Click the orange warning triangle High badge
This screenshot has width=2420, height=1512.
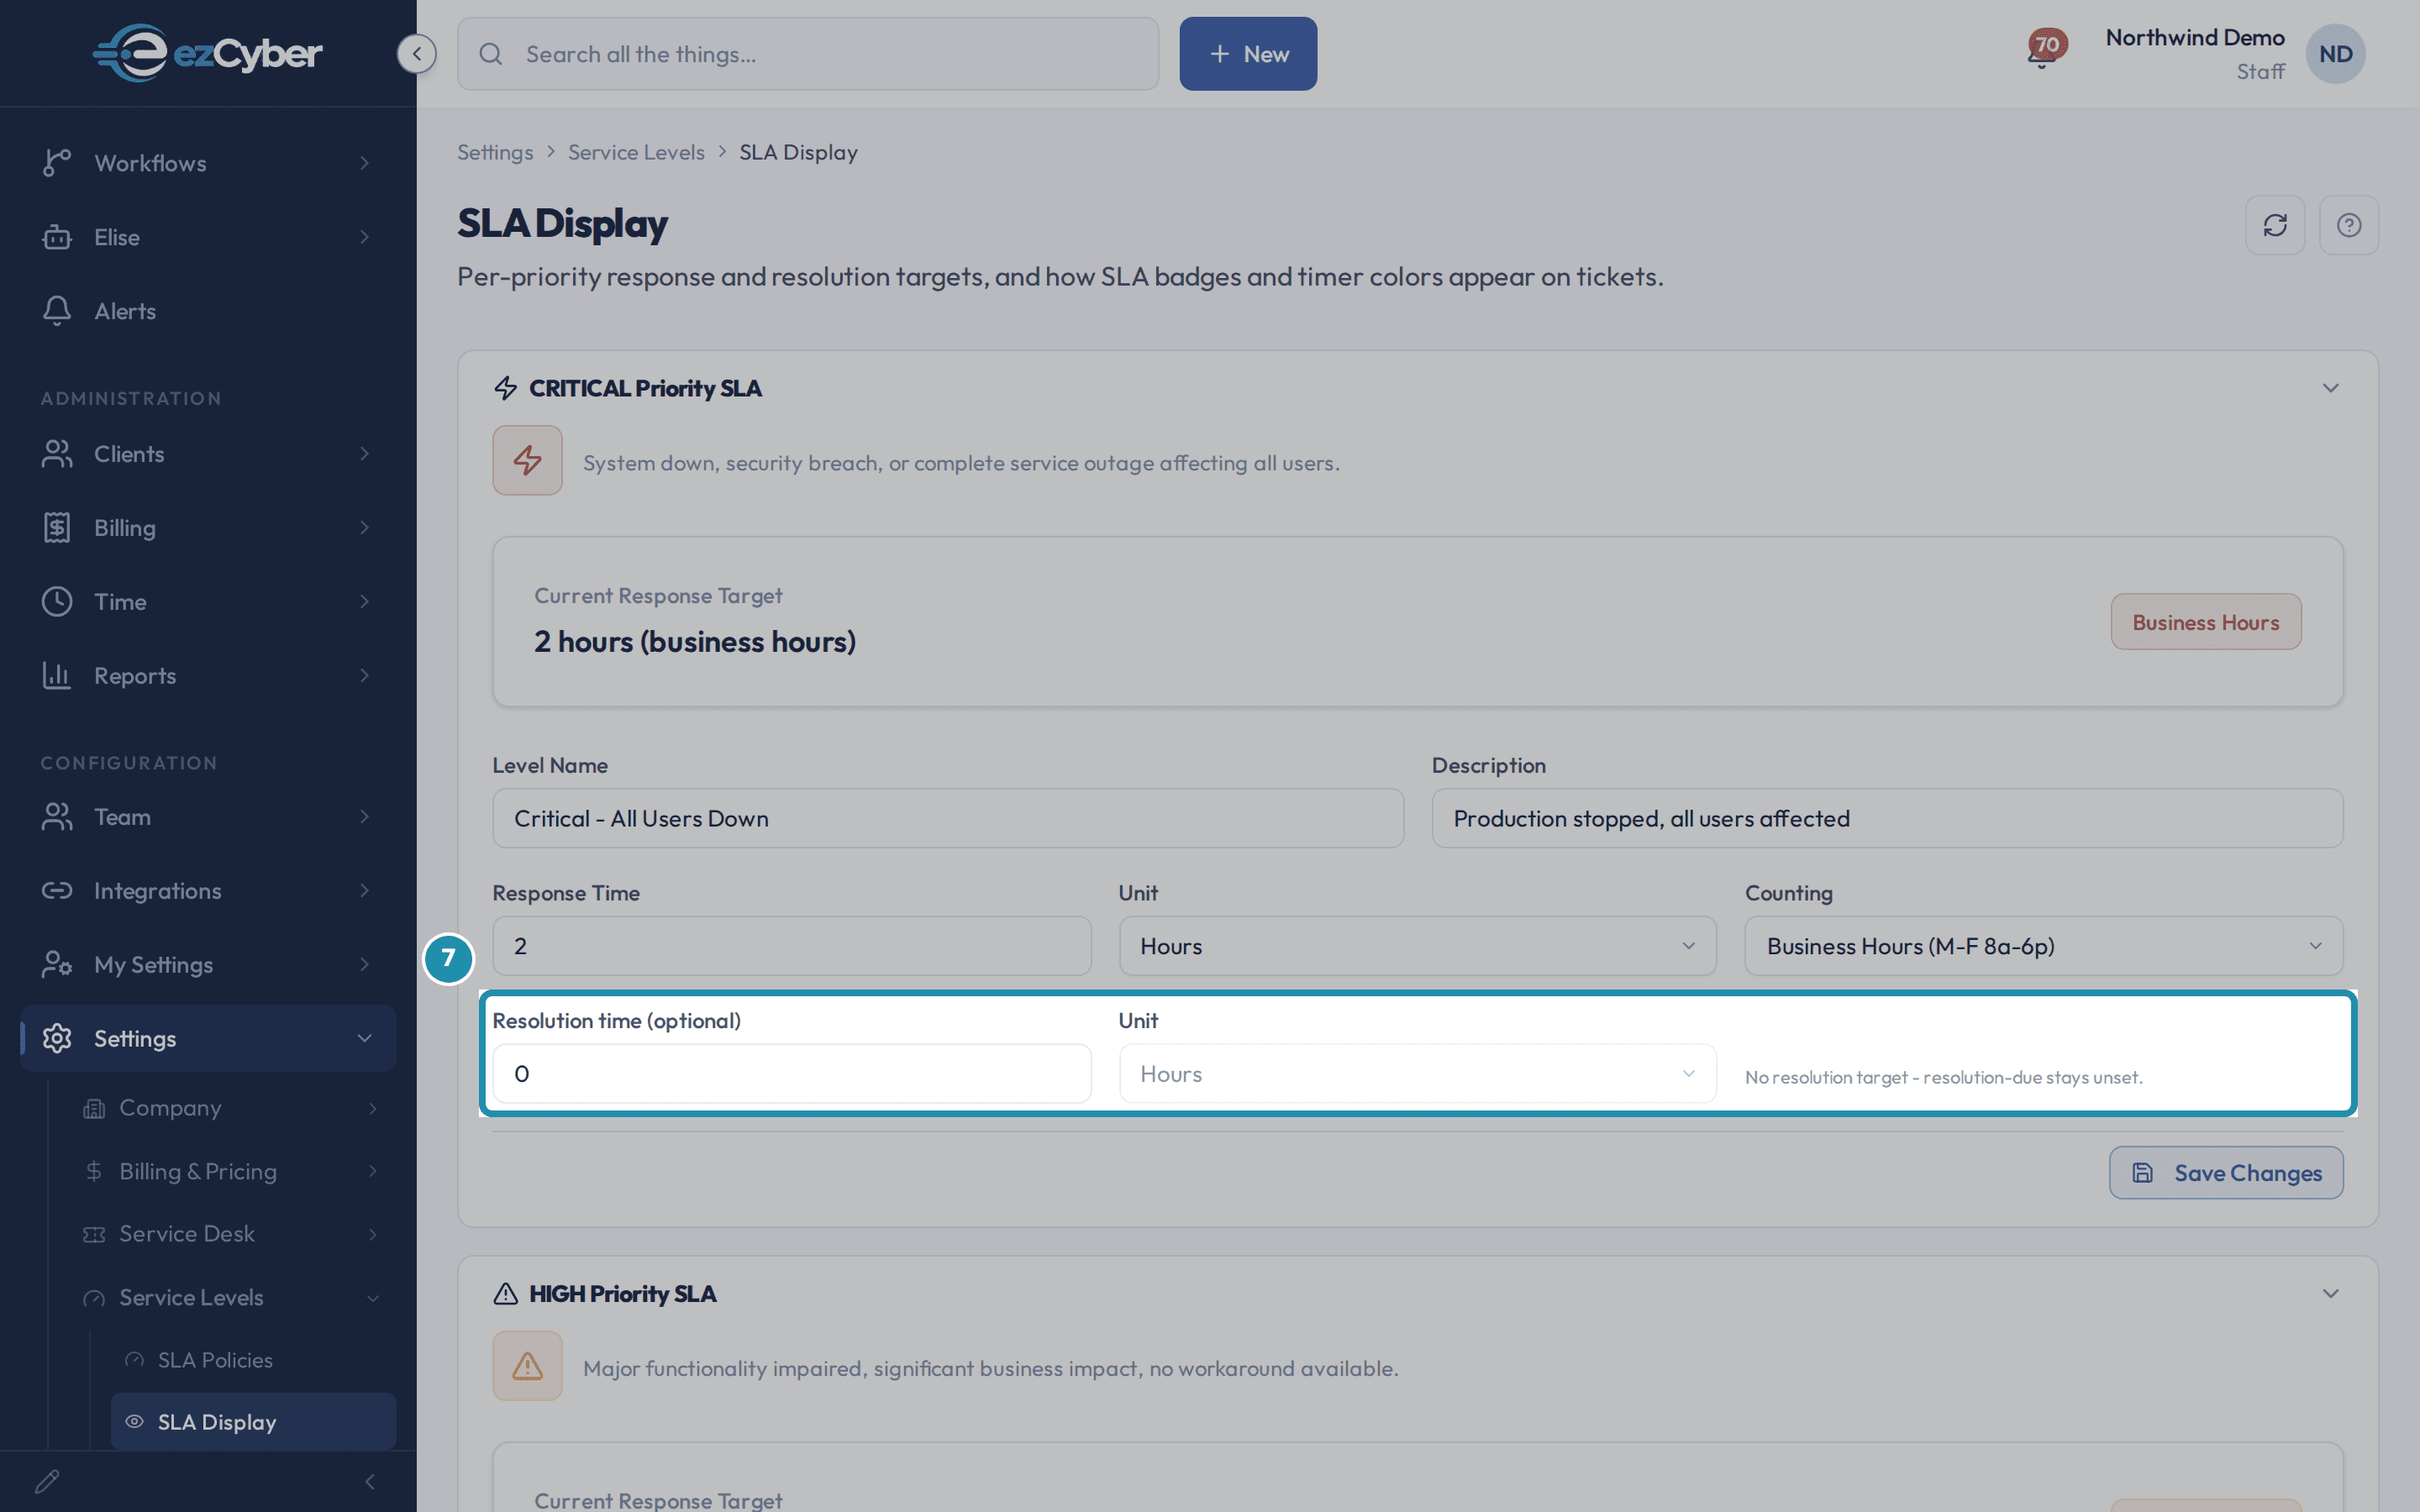point(527,1366)
